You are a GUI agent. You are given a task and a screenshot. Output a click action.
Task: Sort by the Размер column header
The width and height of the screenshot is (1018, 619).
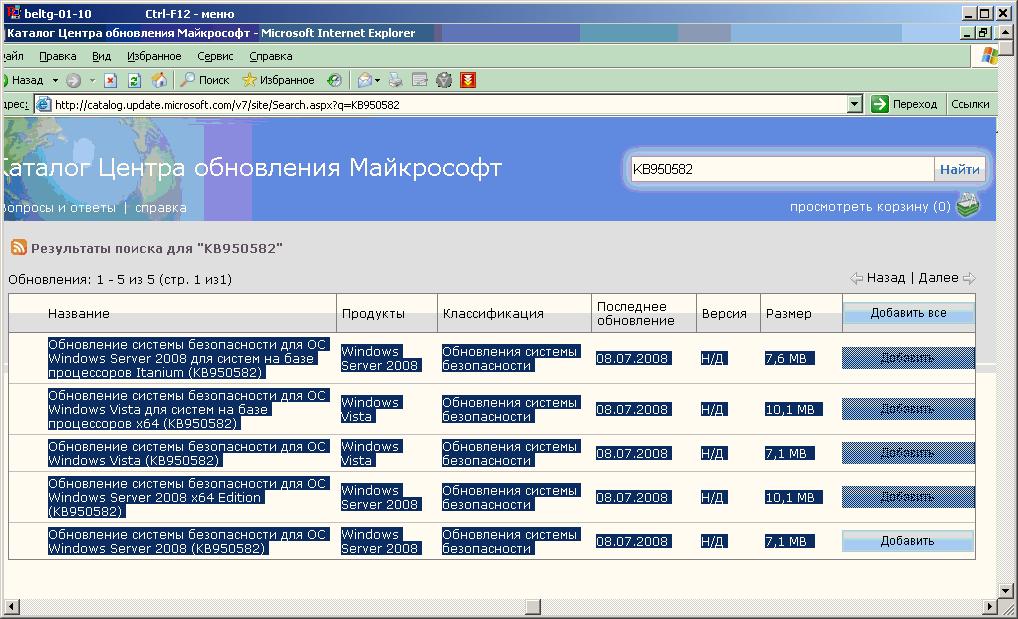pos(788,314)
